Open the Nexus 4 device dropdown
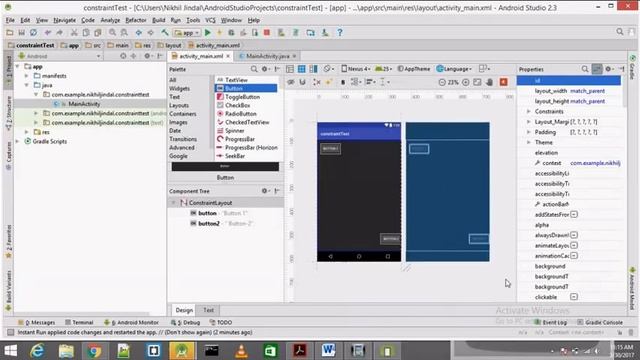640x360 pixels. click(x=356, y=69)
